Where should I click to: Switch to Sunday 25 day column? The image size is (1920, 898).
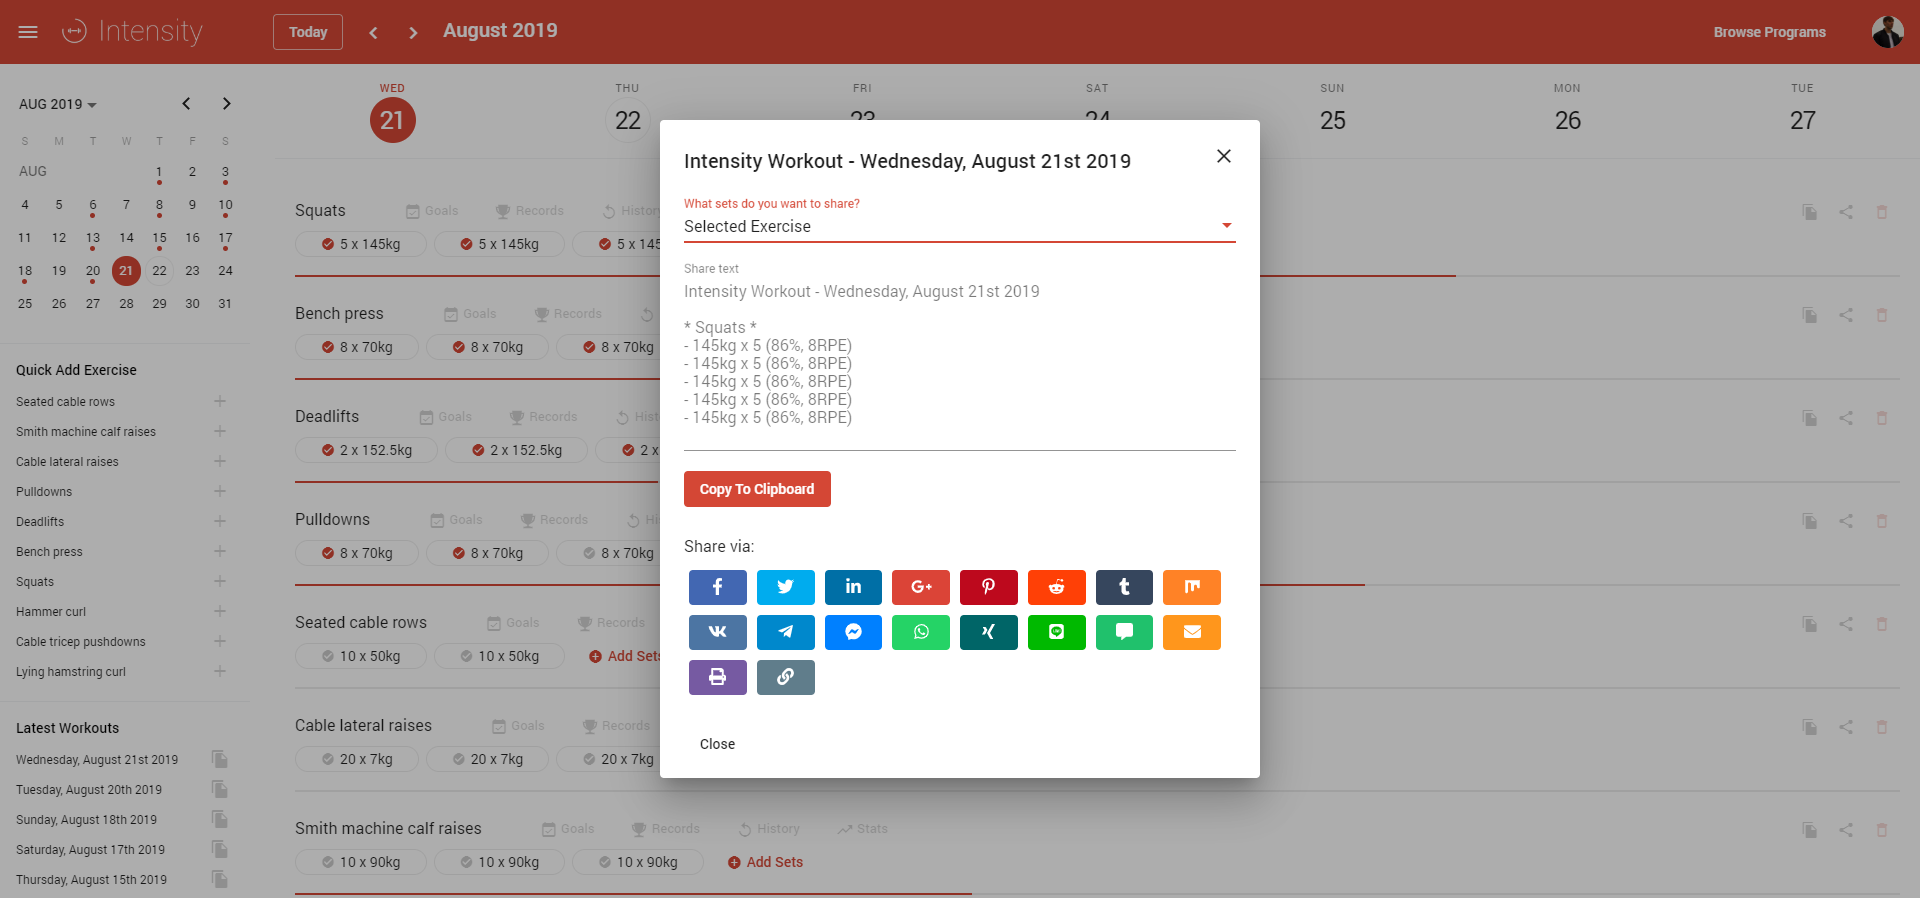click(1333, 120)
